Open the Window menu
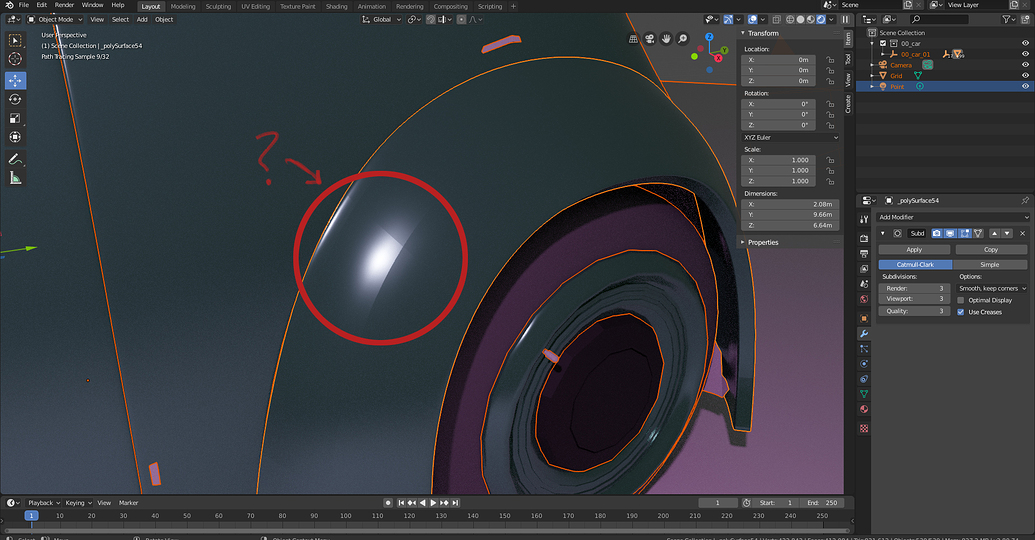1035x540 pixels. [92, 5]
